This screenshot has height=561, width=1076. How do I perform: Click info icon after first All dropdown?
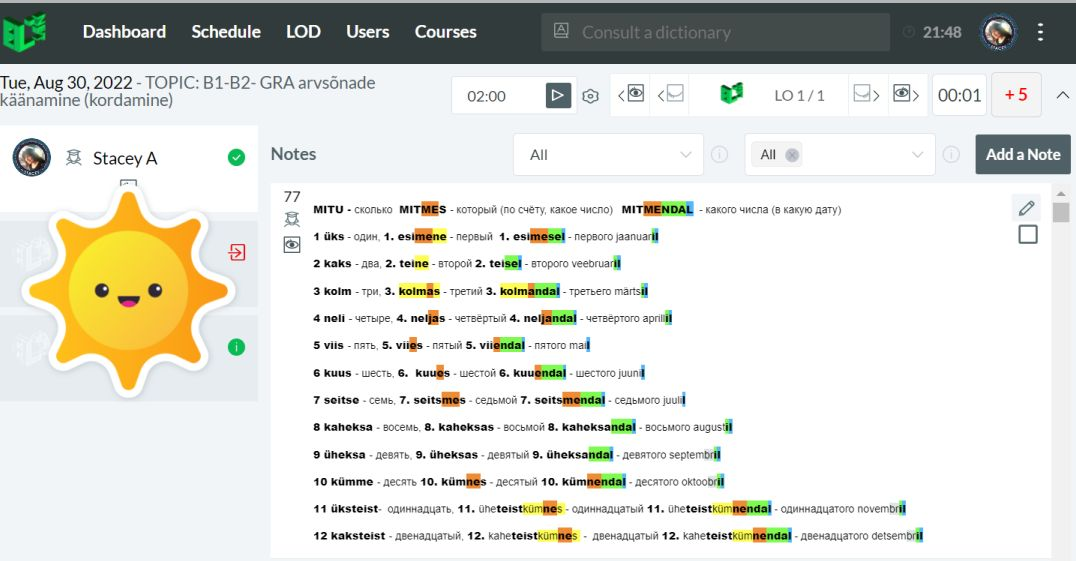[x=719, y=154]
